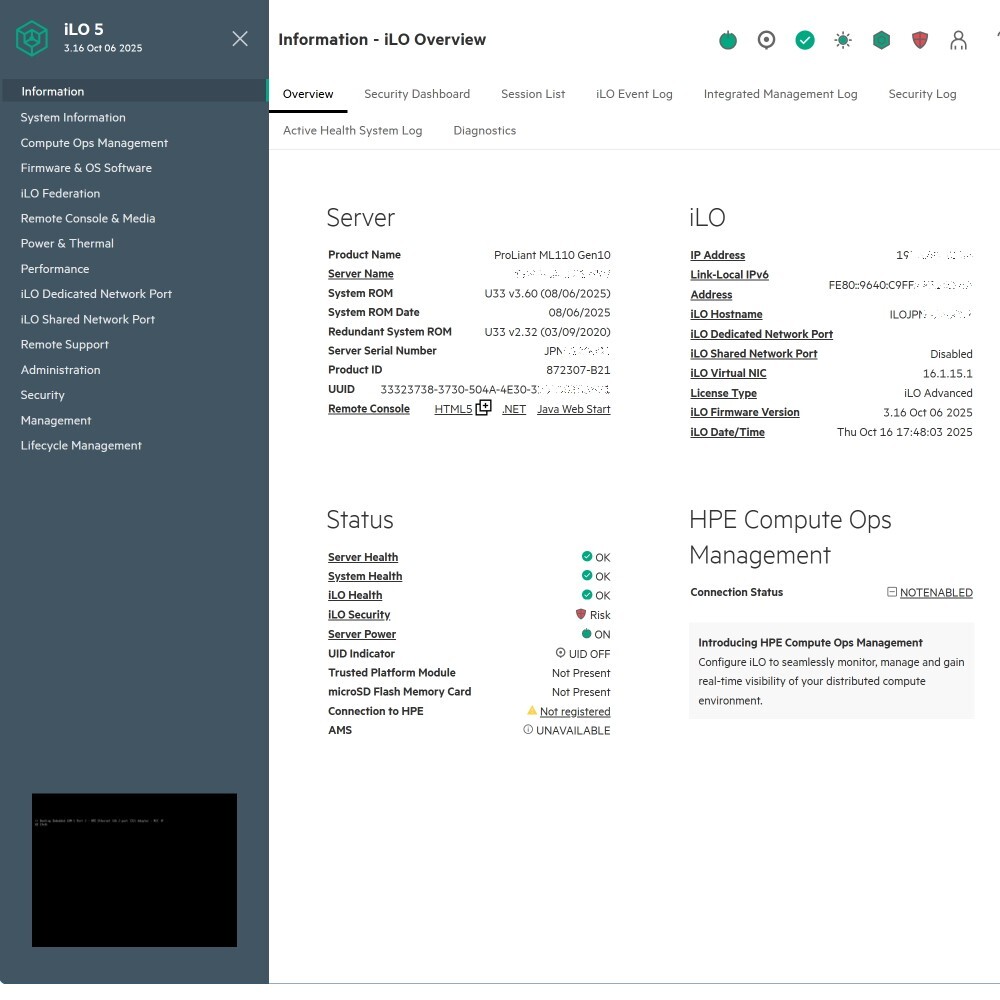Go to Lifecycle Management in sidebar

[x=81, y=446]
